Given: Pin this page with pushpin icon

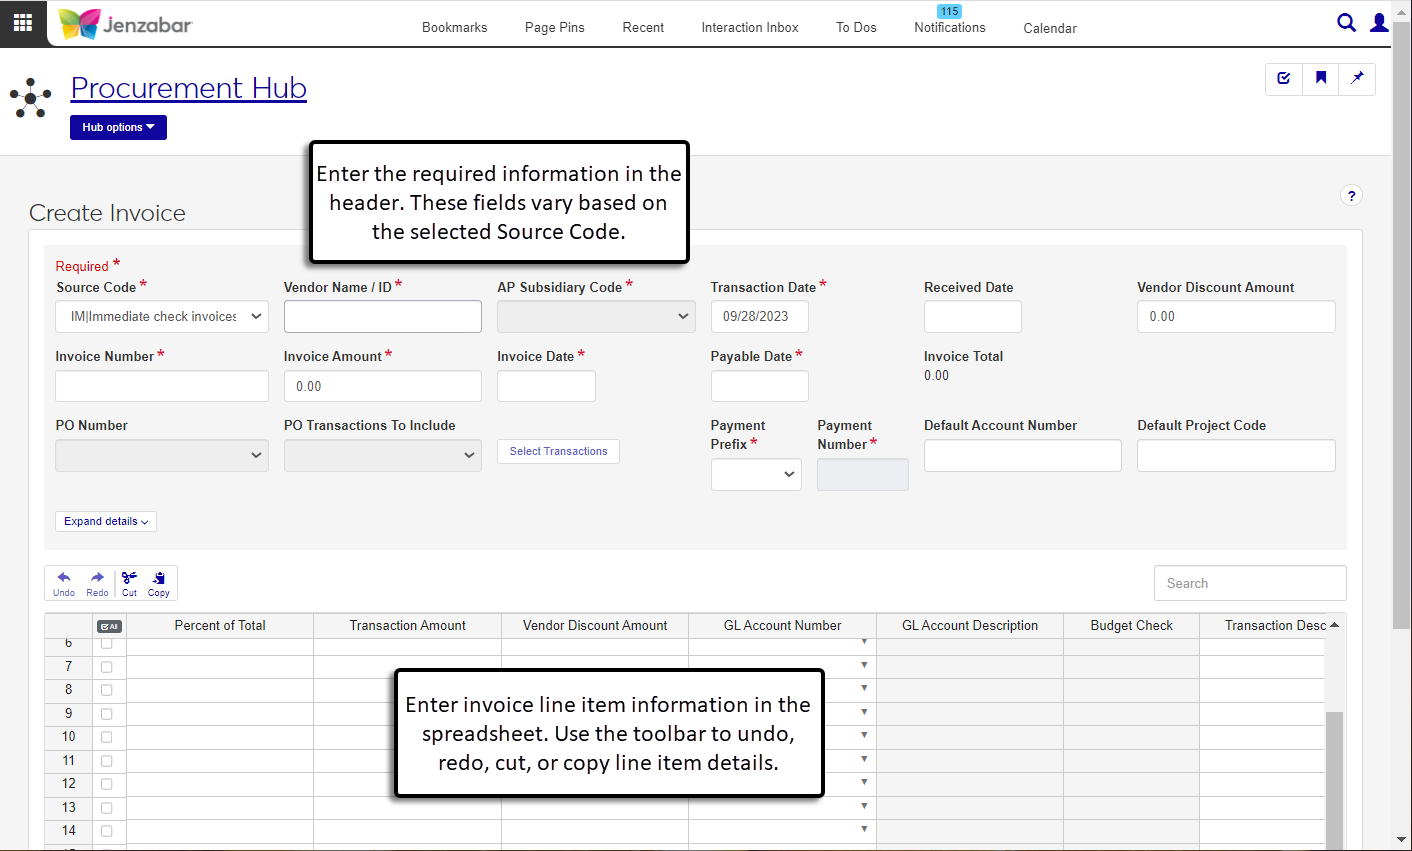Looking at the screenshot, I should (x=1357, y=78).
